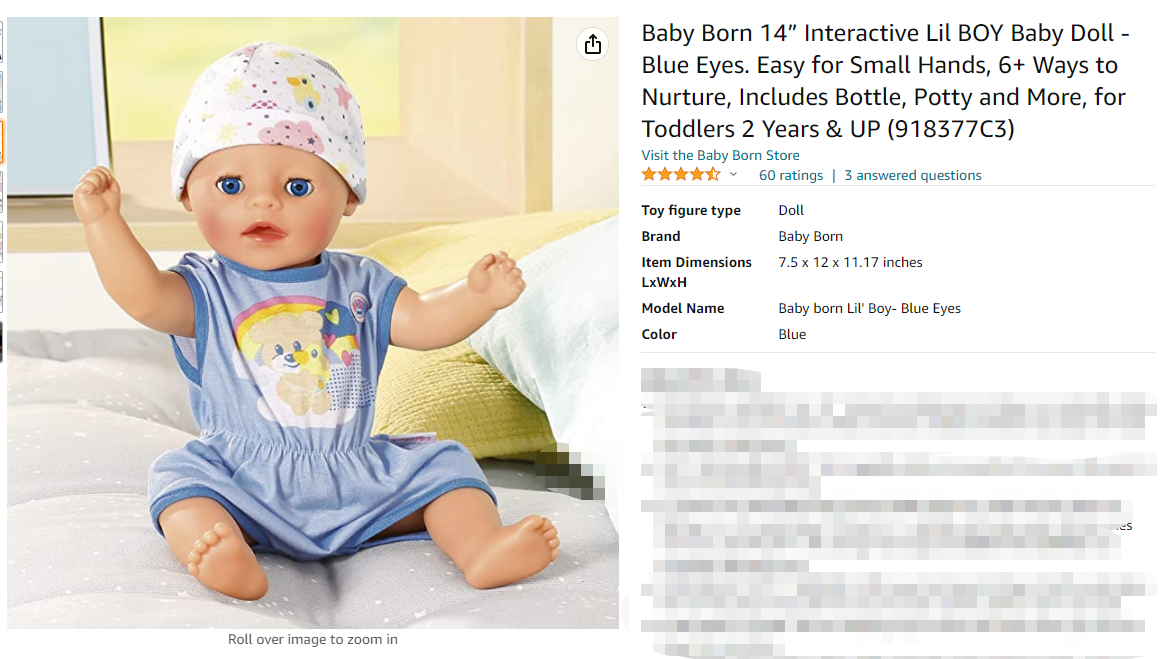Select the sixth product thumbnail in the strip
The height and width of the screenshot is (659, 1172).
(1, 291)
